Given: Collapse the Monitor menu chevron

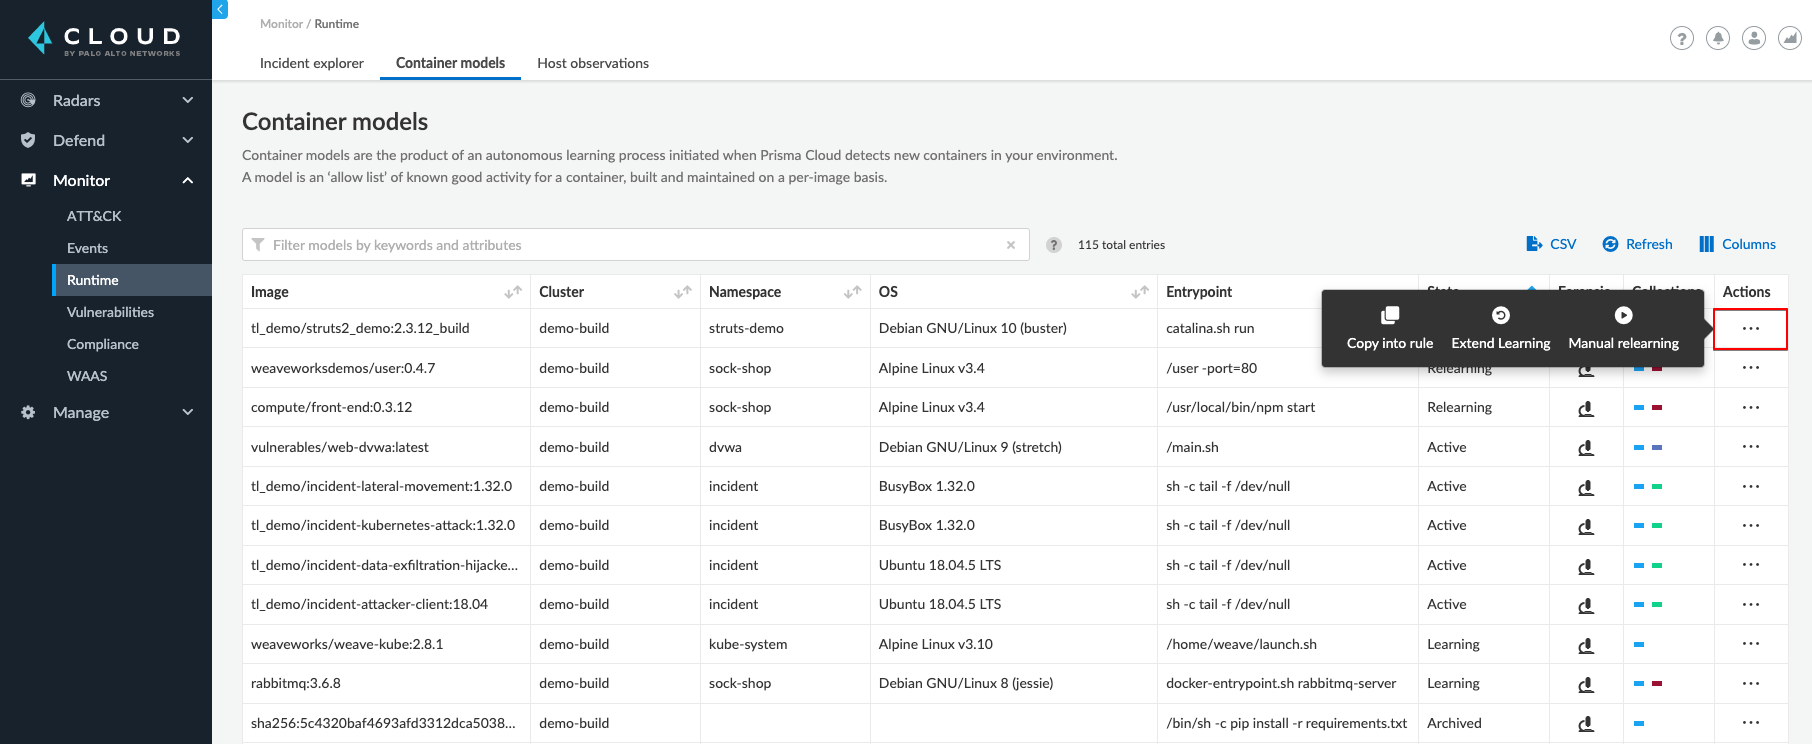Looking at the screenshot, I should pyautogui.click(x=188, y=180).
